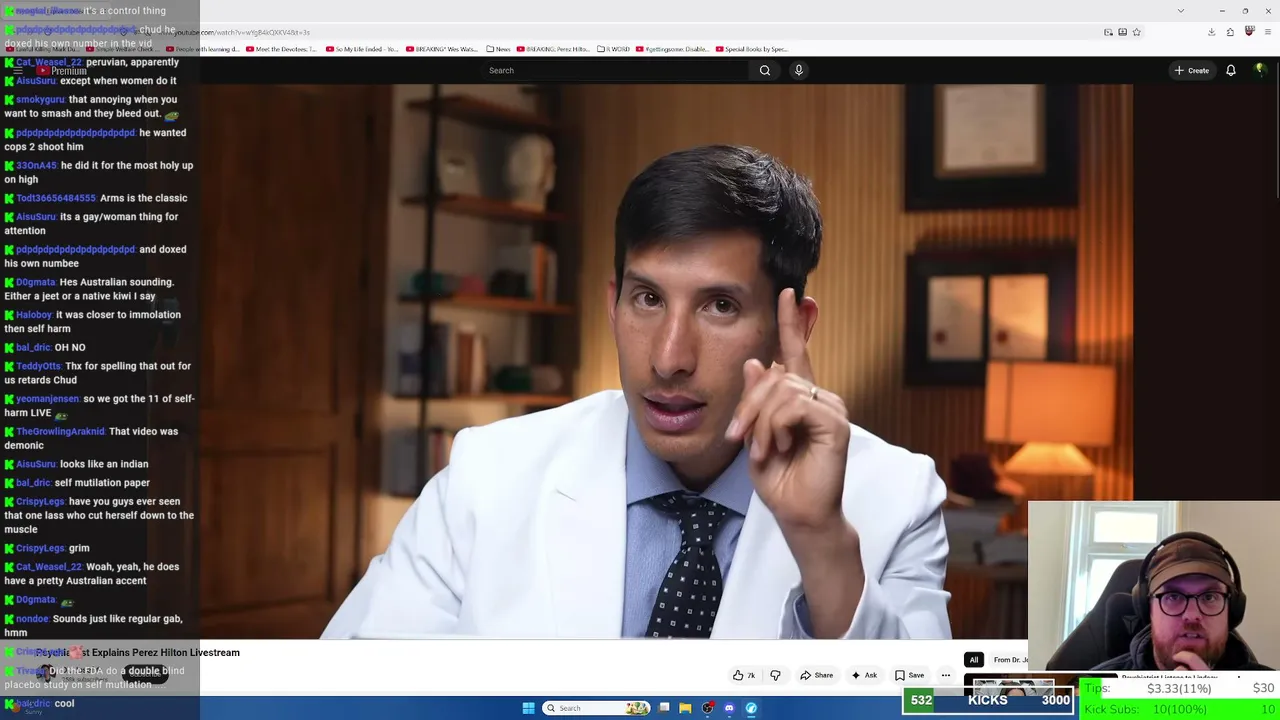Select the 'From Dr.' filter chip

[1010, 660]
